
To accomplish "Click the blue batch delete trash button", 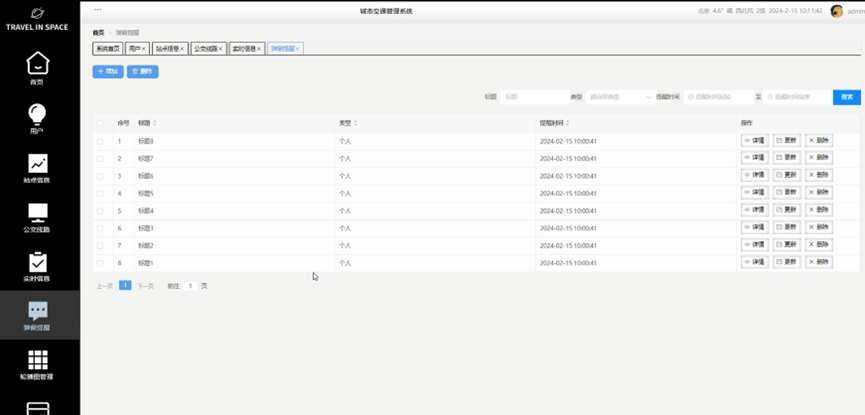I will pyautogui.click(x=143, y=72).
